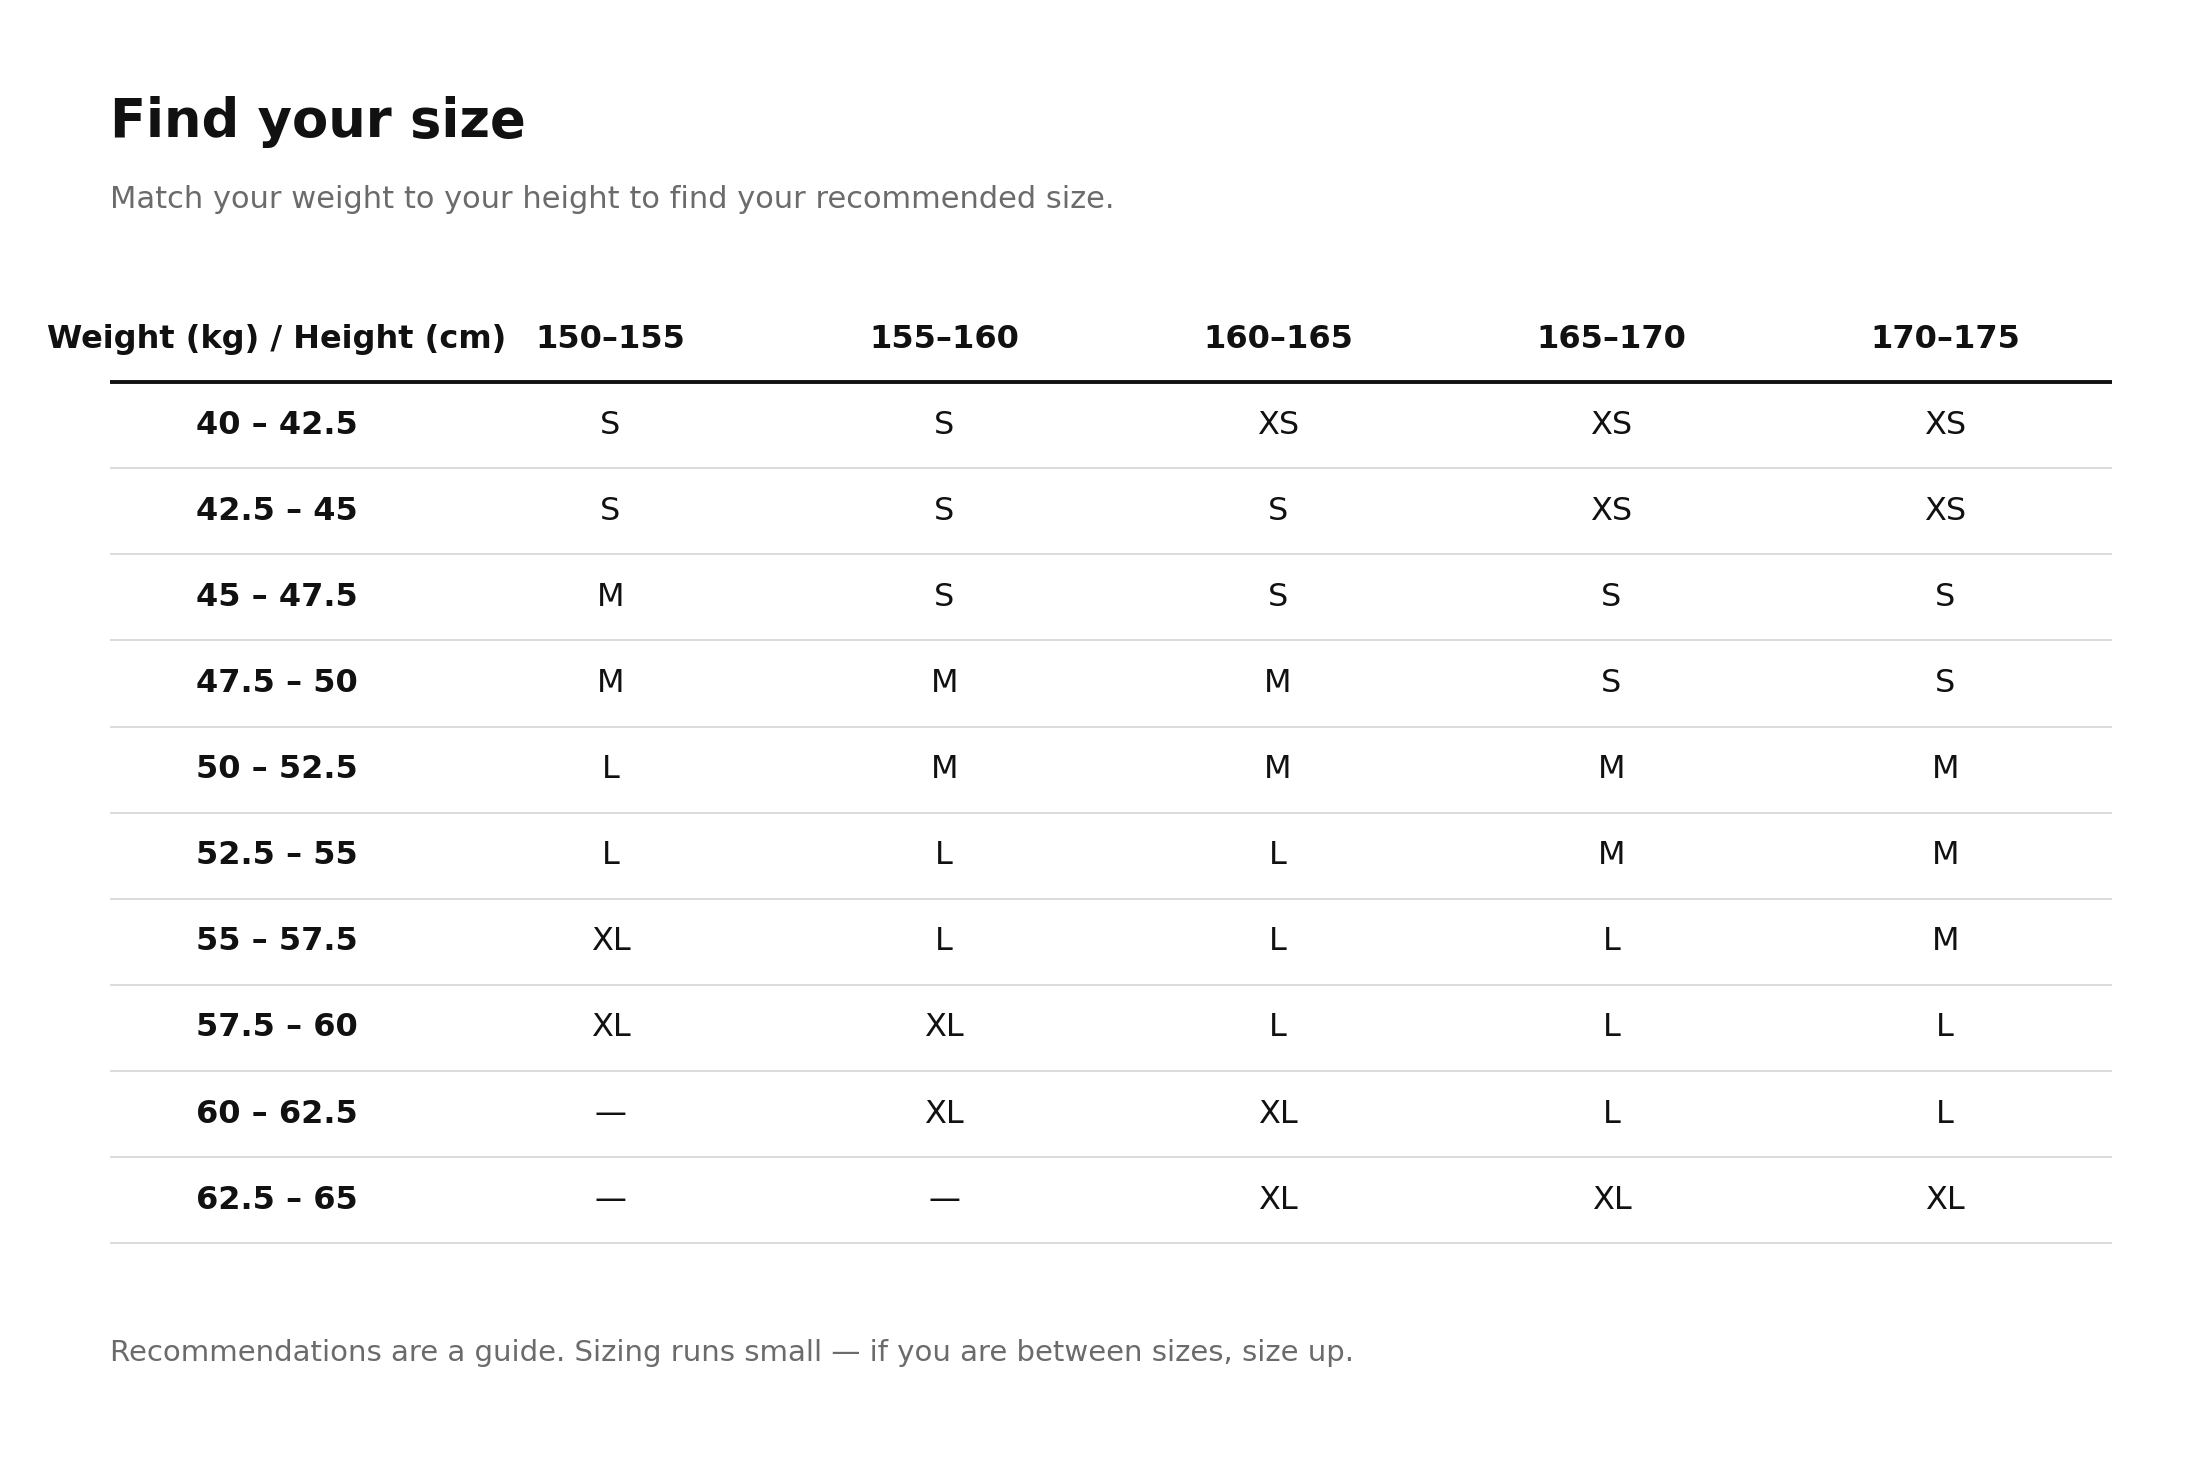Click the Weight (kg) / Height (cm) header
The image size is (2200, 1480).
tap(276, 339)
